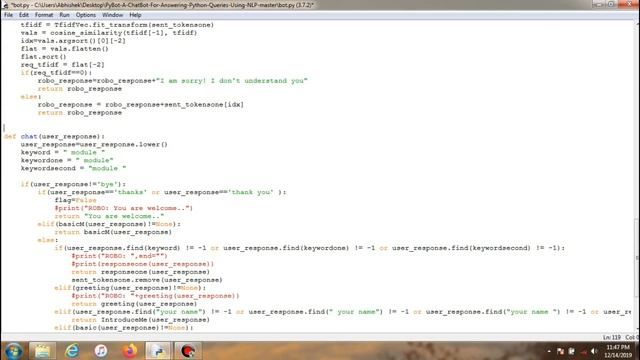This screenshot has height=360, width=640.
Task: Click the commented '#print("ROBO: You are welcome..")' line
Action: 123,208
